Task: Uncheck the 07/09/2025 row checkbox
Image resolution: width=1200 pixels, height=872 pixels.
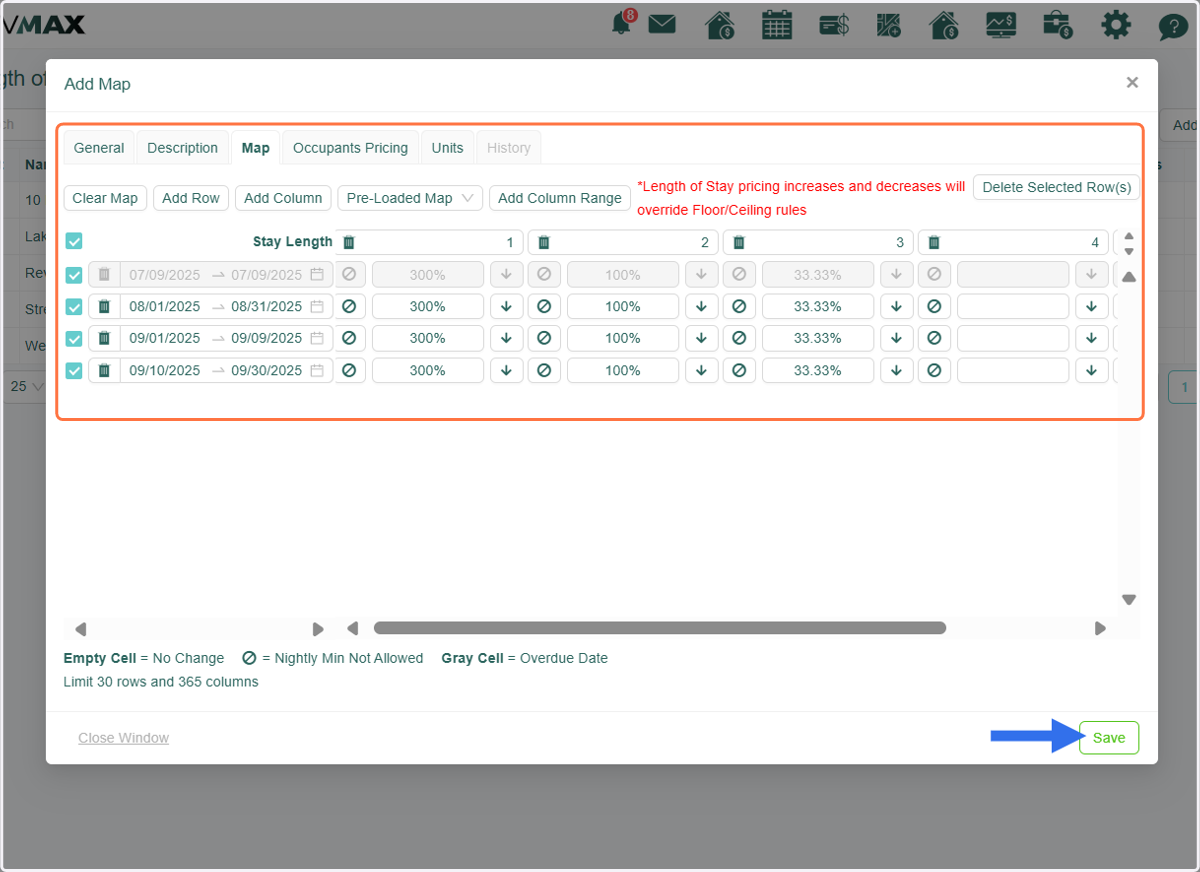Action: tap(74, 275)
